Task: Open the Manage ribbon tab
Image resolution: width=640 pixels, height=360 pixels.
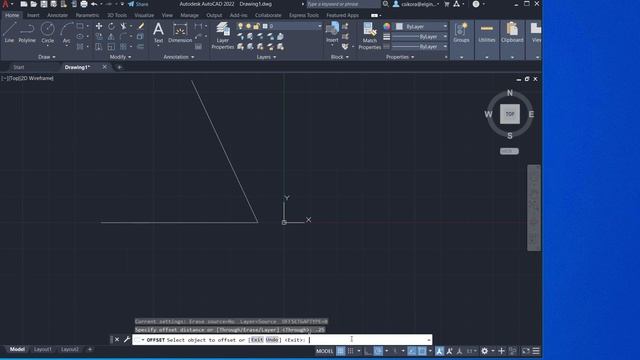Action: (x=189, y=15)
